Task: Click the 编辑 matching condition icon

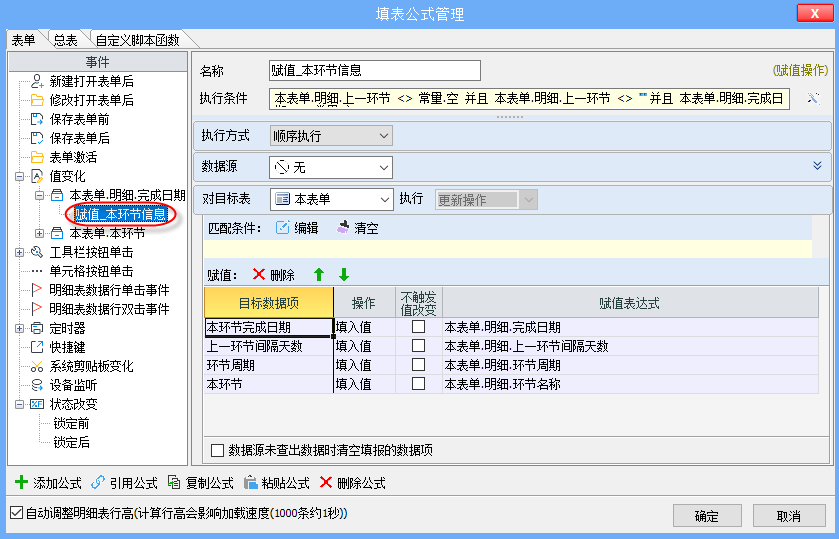Action: tap(282, 227)
